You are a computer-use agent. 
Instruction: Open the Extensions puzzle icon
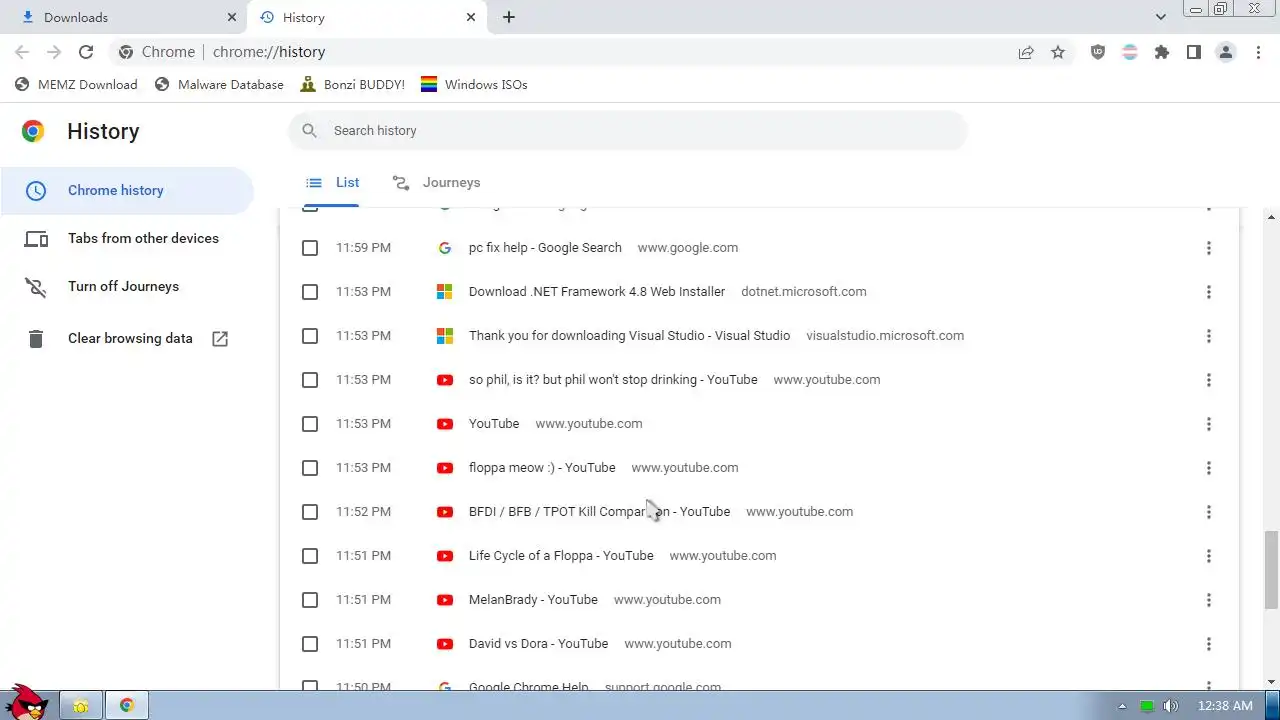[x=1162, y=52]
